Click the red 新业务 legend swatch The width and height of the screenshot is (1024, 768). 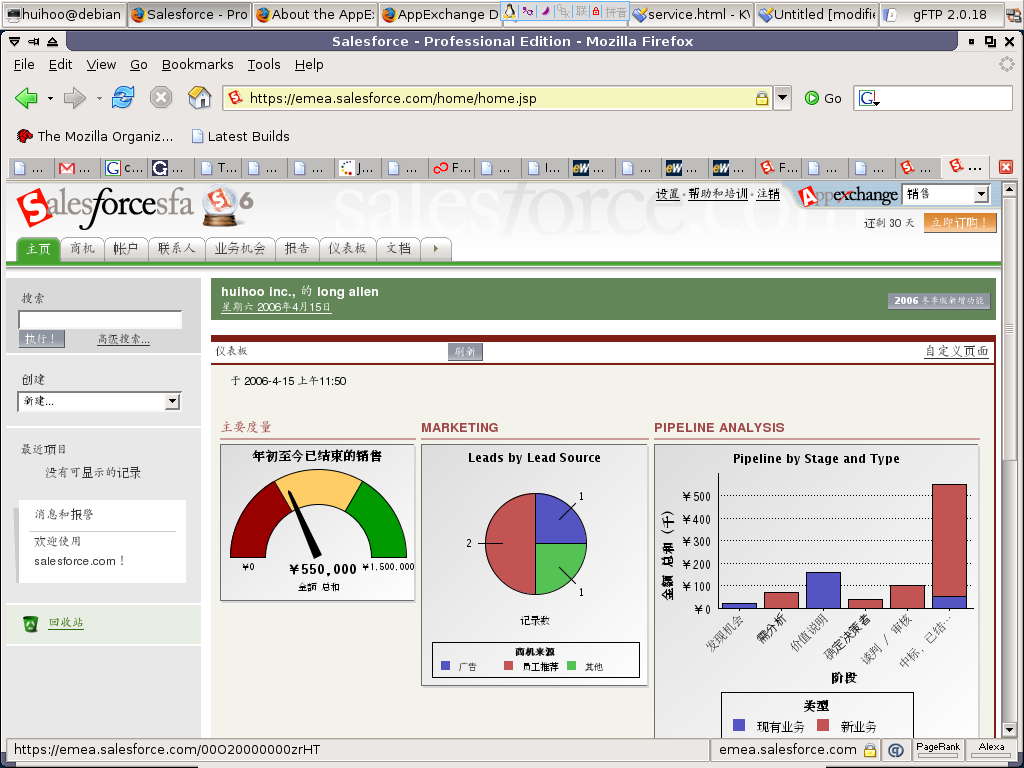click(x=823, y=726)
